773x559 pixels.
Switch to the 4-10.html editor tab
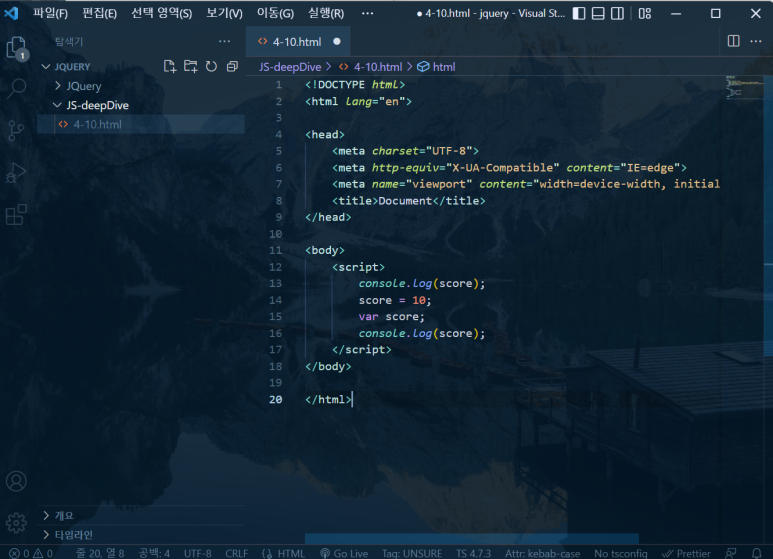click(297, 42)
